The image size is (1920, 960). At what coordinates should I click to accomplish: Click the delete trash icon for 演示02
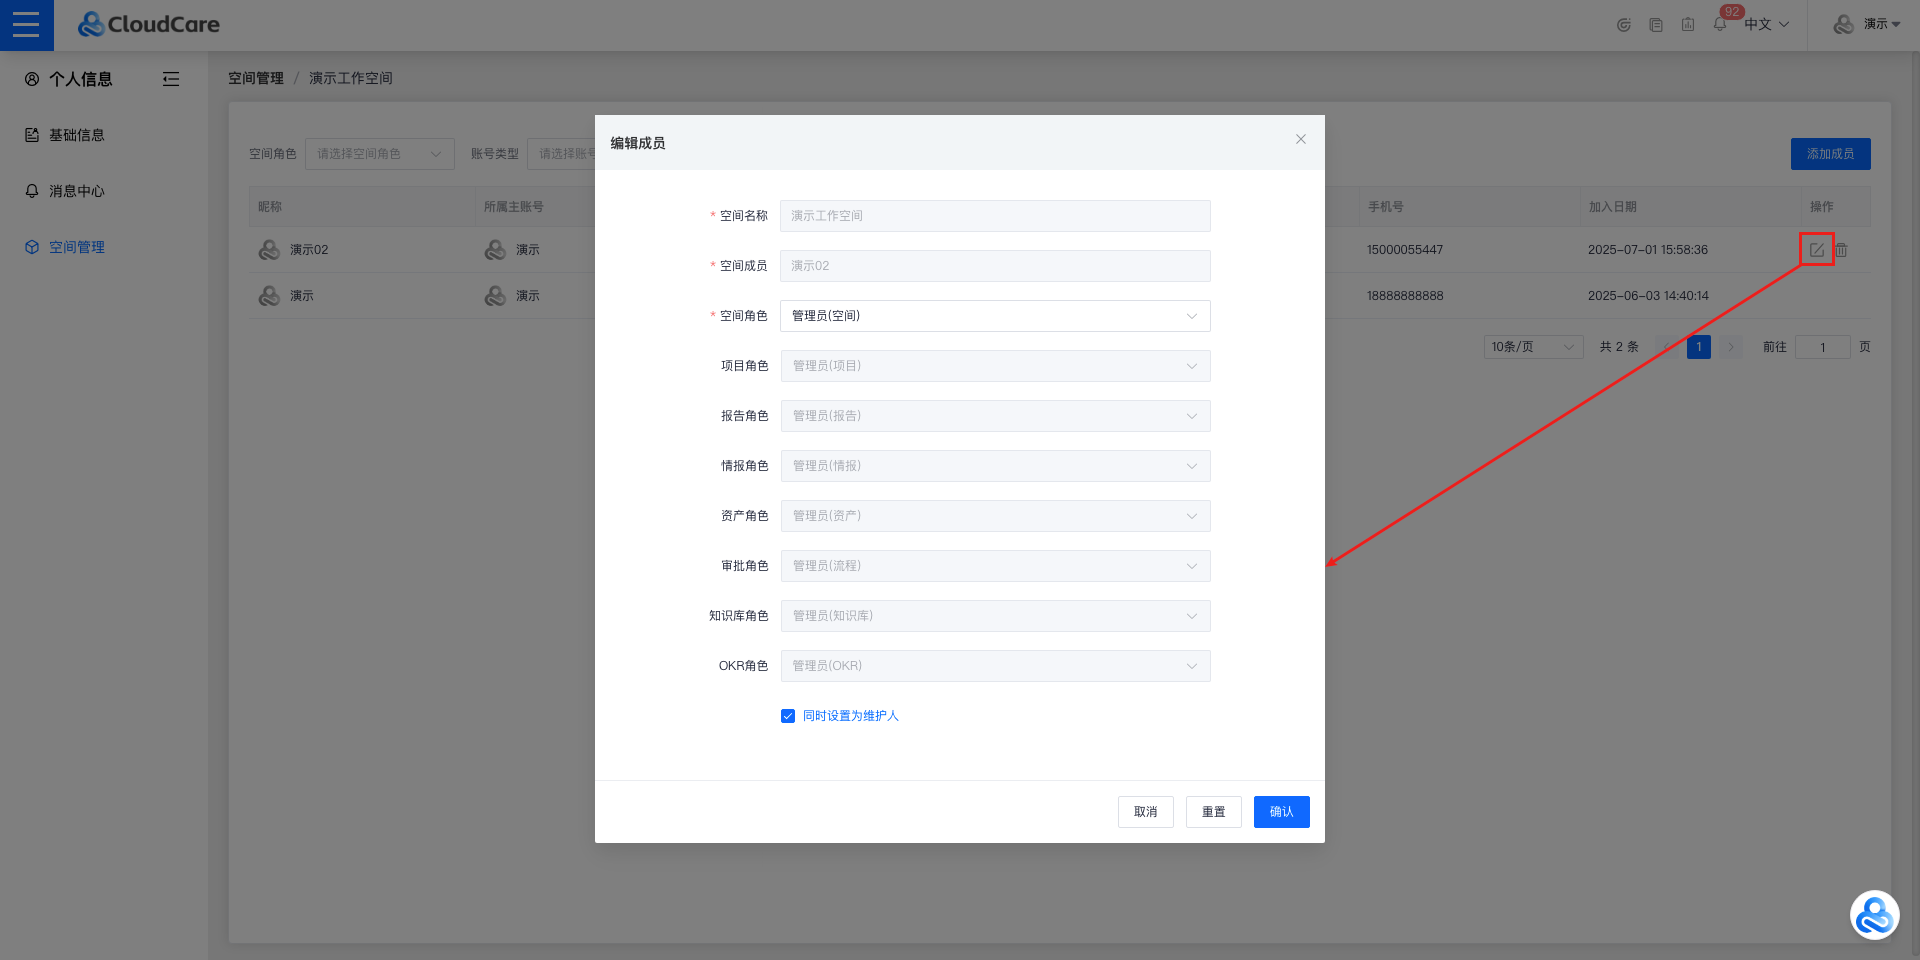pos(1841,250)
